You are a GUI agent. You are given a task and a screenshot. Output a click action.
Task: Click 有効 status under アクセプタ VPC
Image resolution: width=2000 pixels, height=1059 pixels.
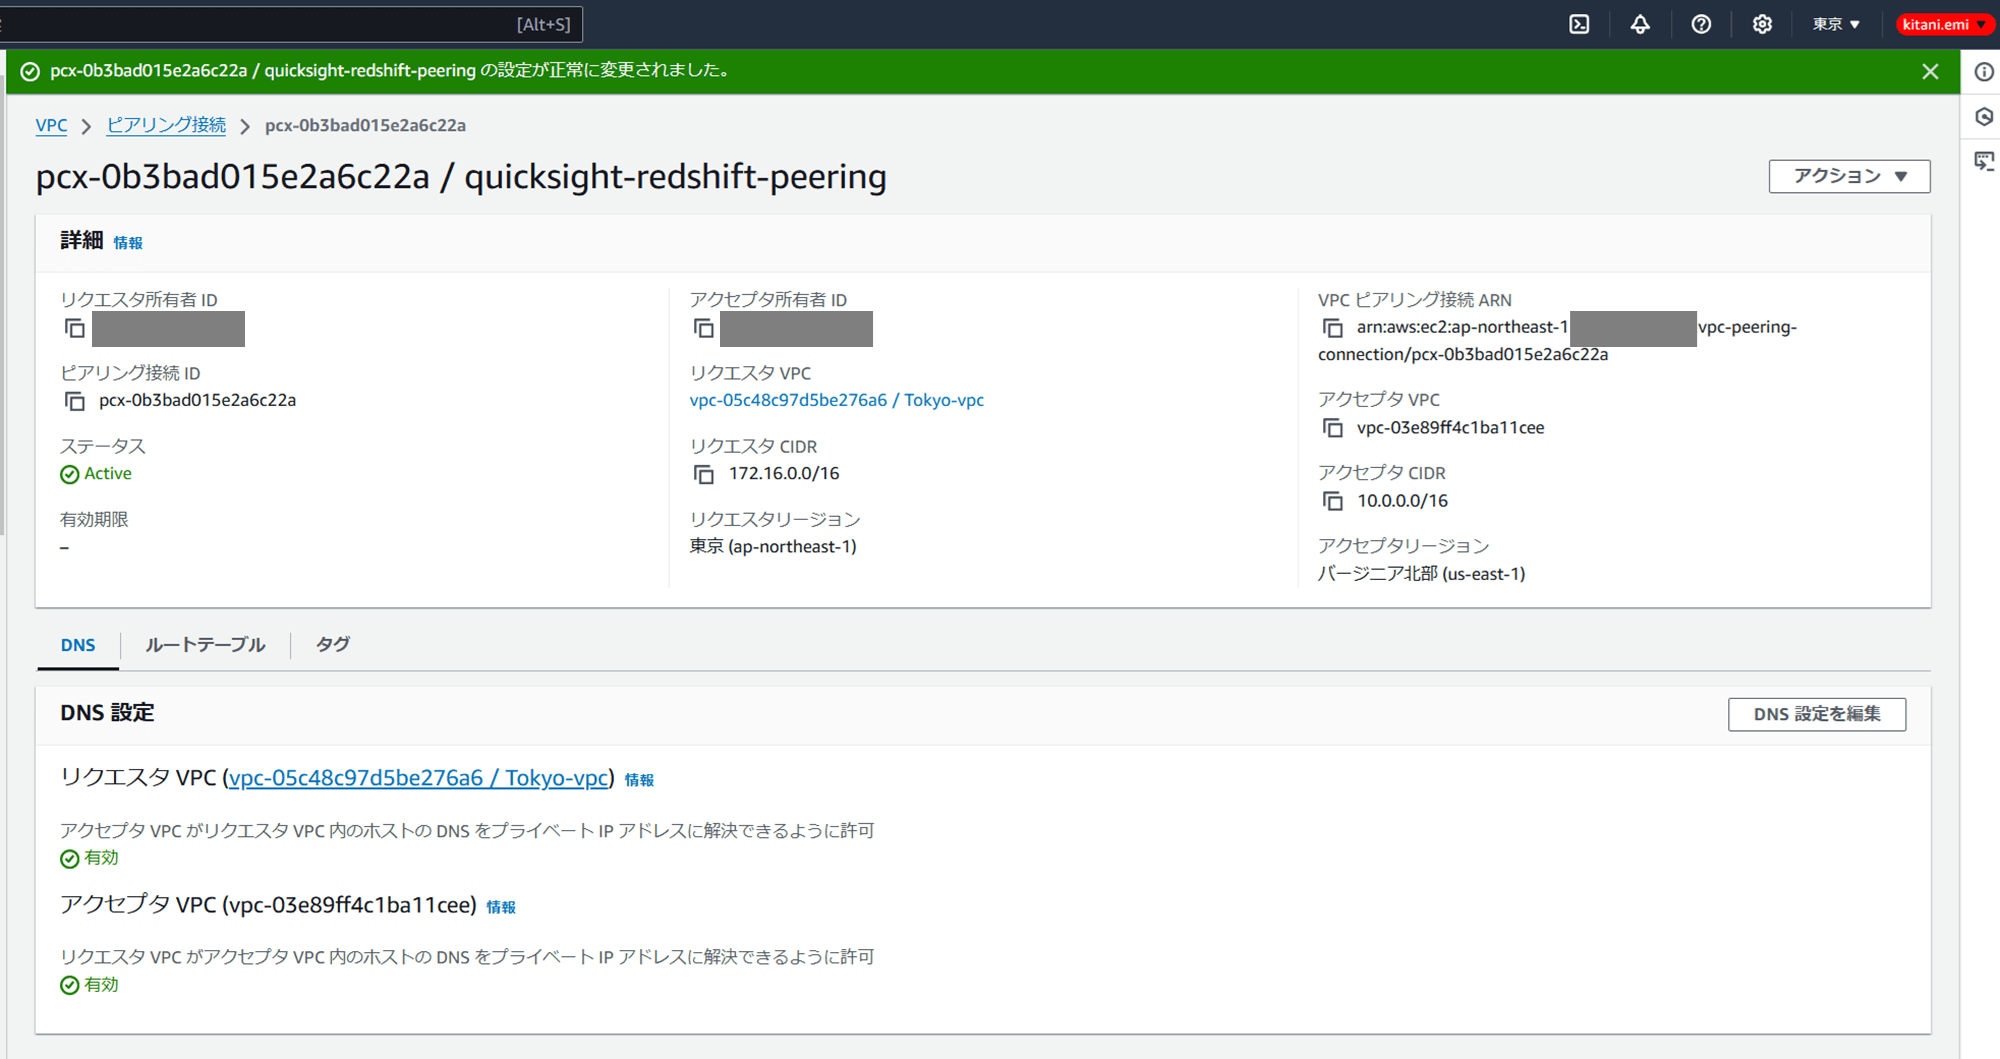tap(101, 985)
